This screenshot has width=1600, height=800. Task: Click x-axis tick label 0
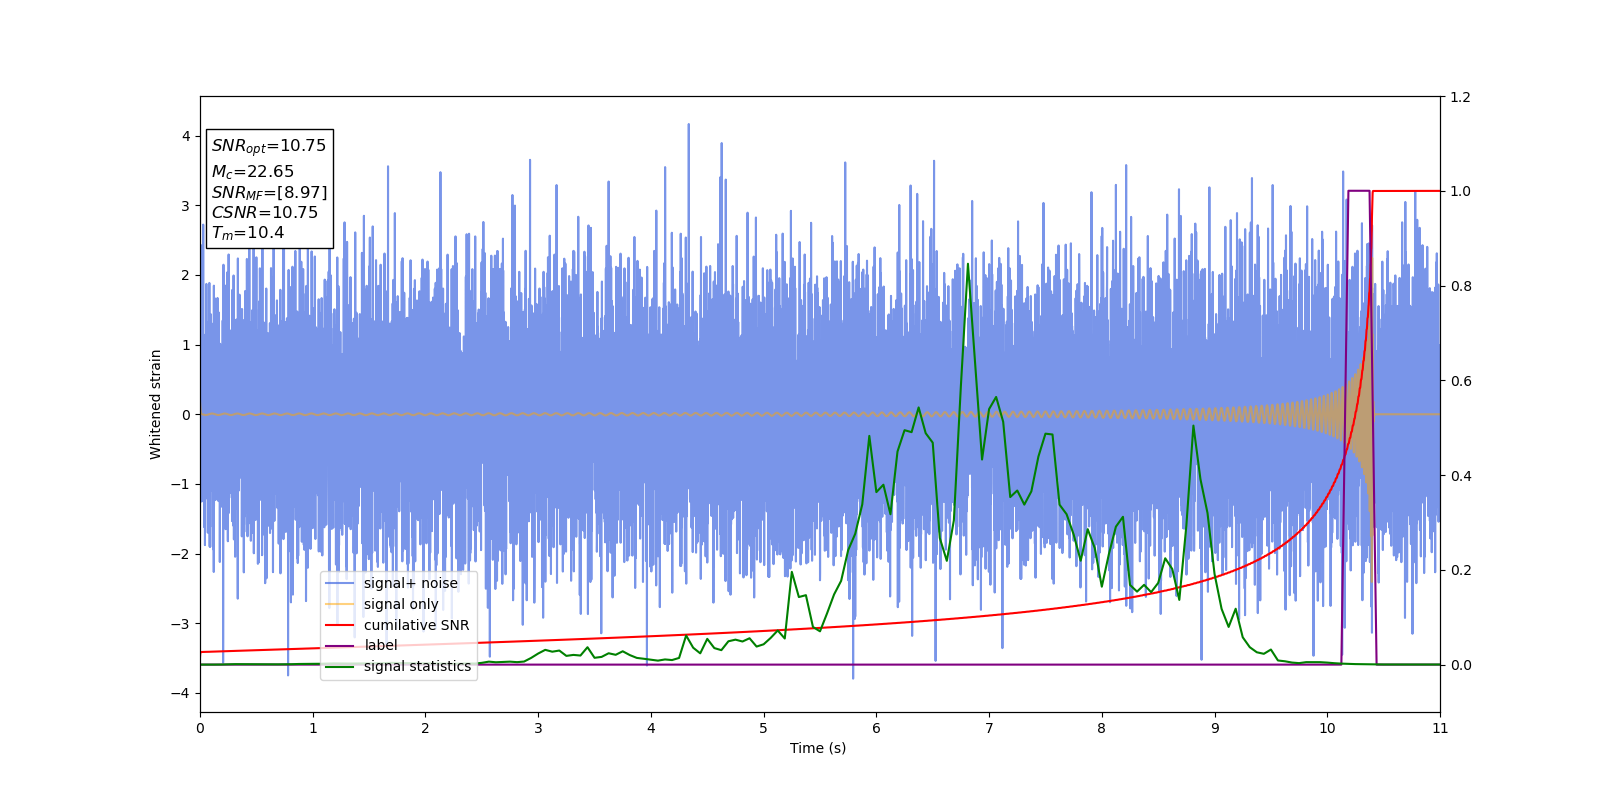[x=200, y=728]
